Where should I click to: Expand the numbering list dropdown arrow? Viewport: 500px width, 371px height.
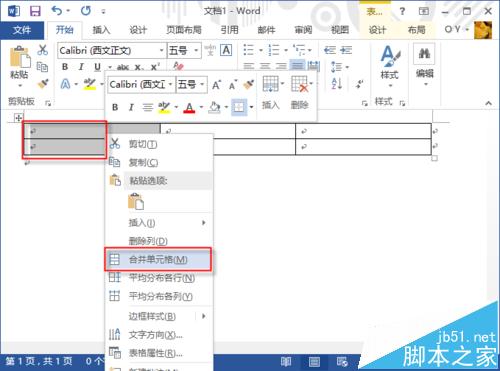click(x=286, y=50)
